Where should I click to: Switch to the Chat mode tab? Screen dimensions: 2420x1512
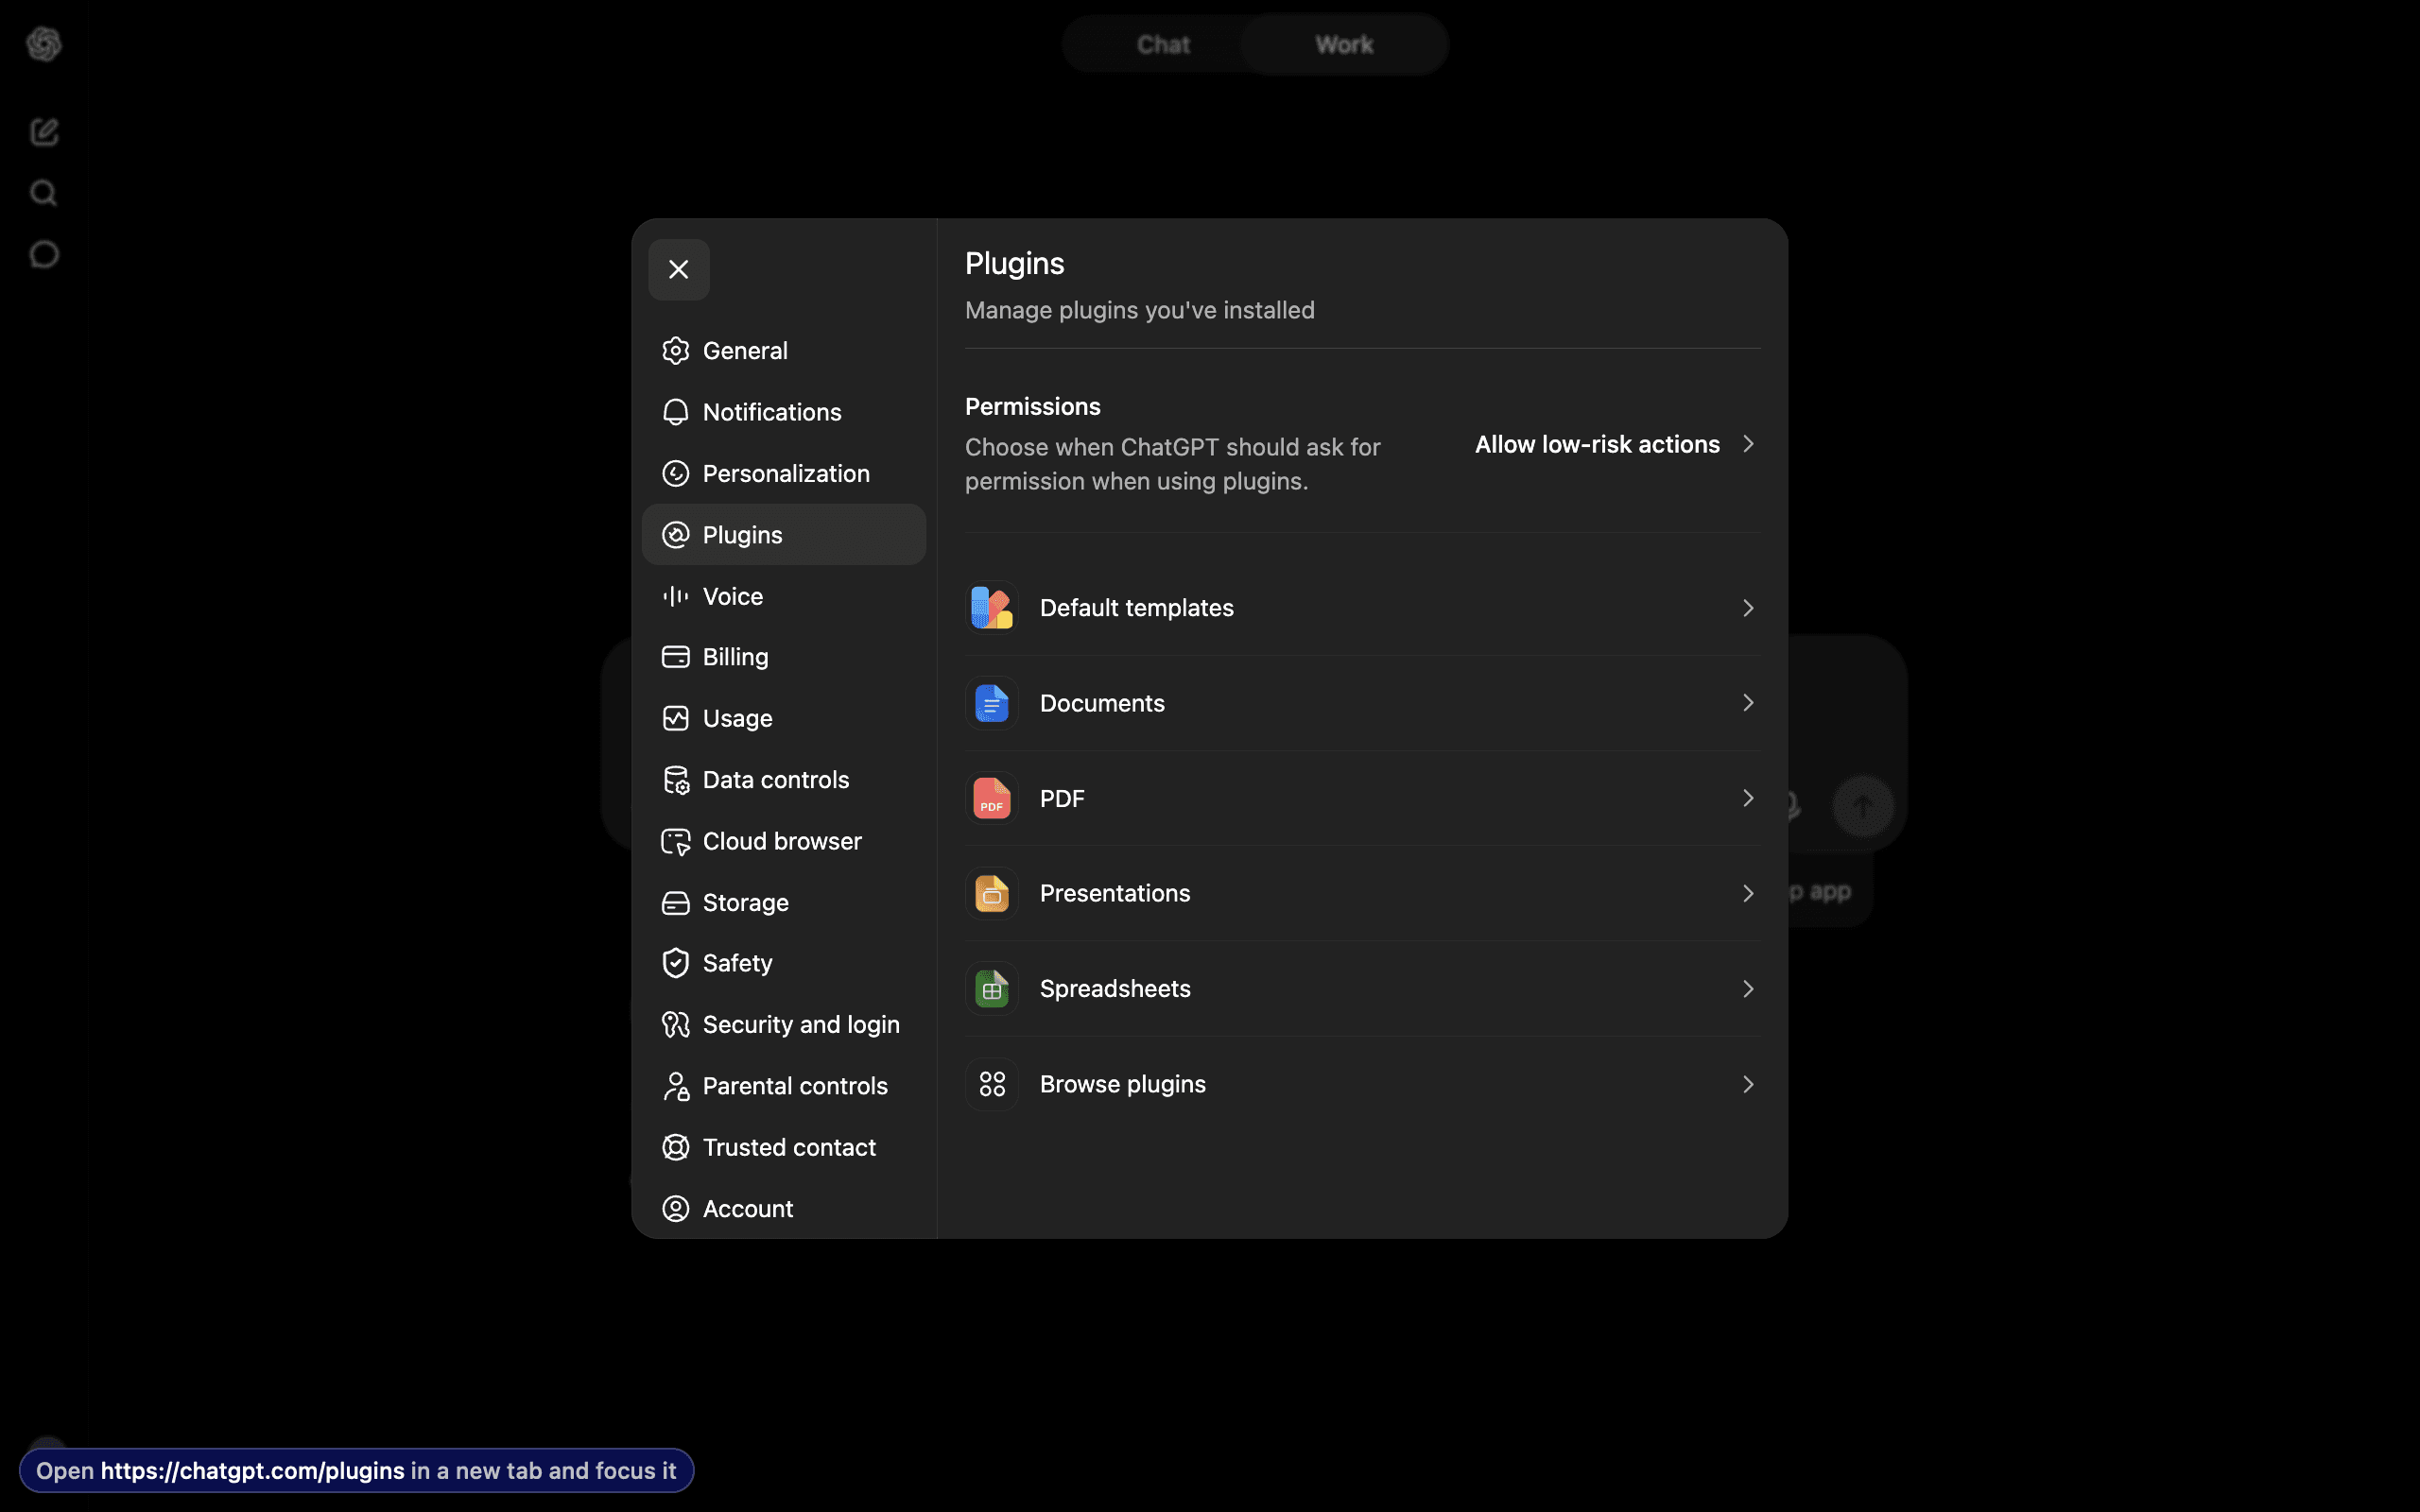tap(1163, 45)
